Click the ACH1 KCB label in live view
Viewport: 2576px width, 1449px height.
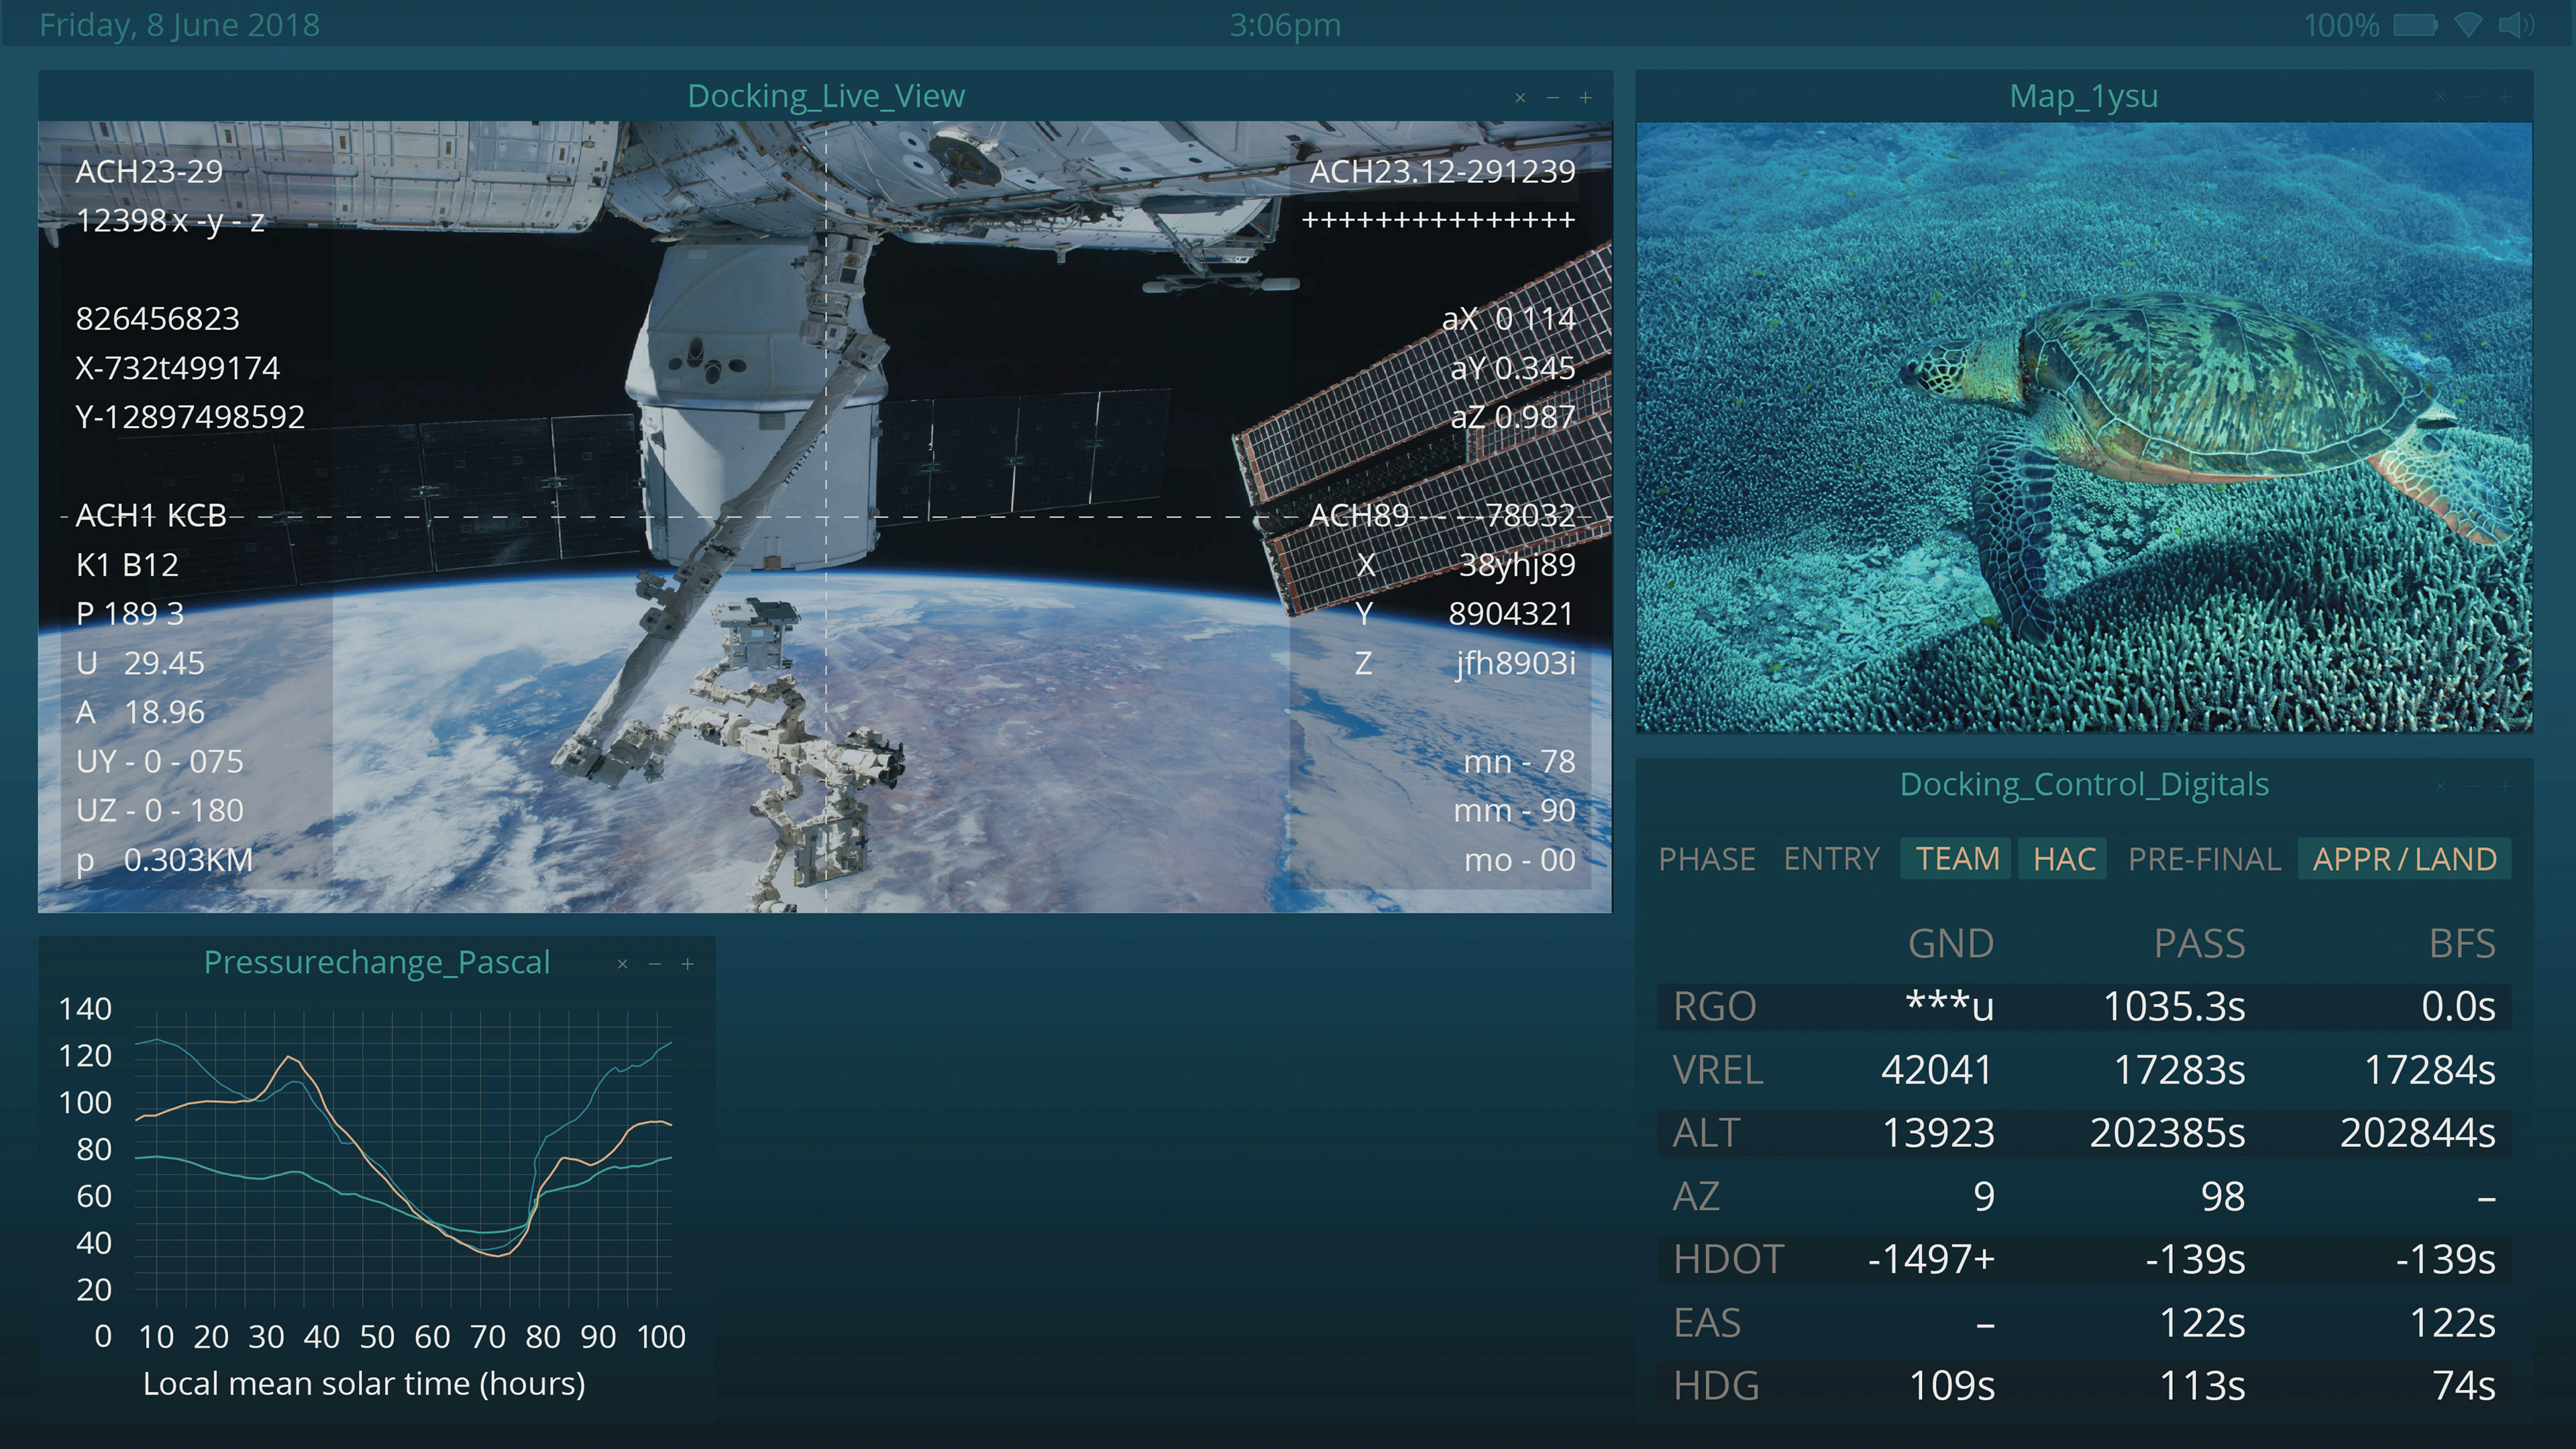151,515
